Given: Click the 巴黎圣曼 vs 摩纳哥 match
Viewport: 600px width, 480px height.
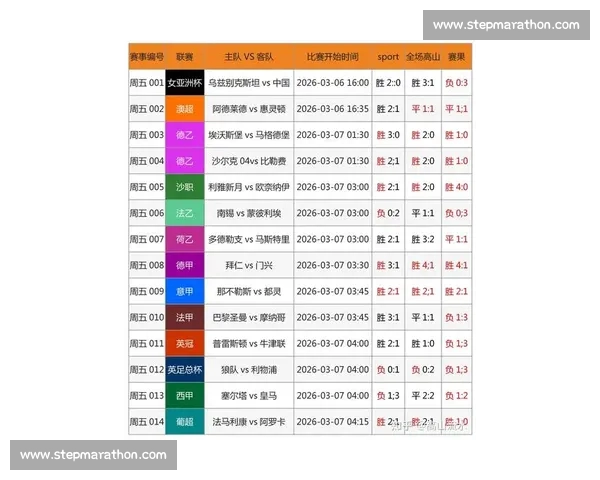Looking at the screenshot, I should click(249, 317).
